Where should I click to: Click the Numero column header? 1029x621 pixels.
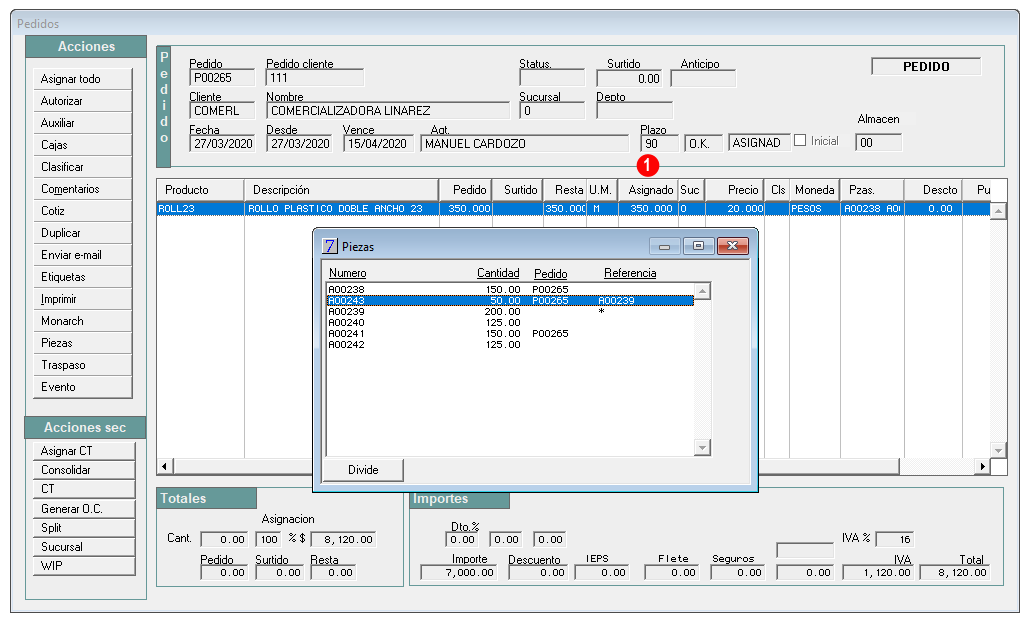(348, 273)
